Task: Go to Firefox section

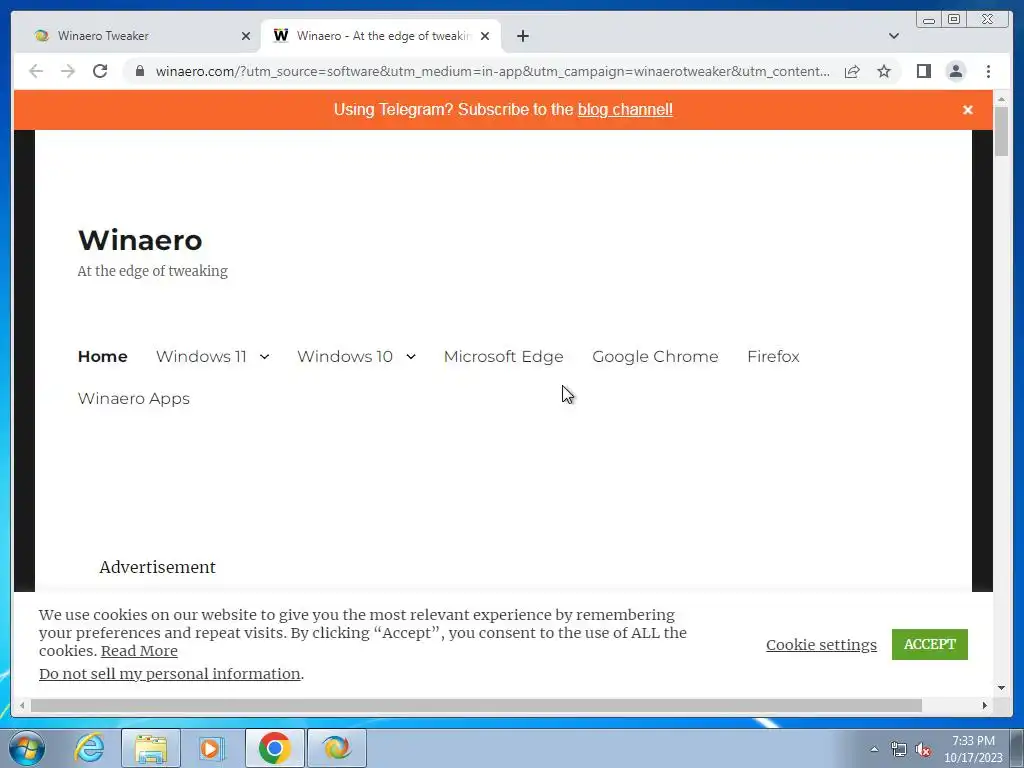Action: coord(773,357)
